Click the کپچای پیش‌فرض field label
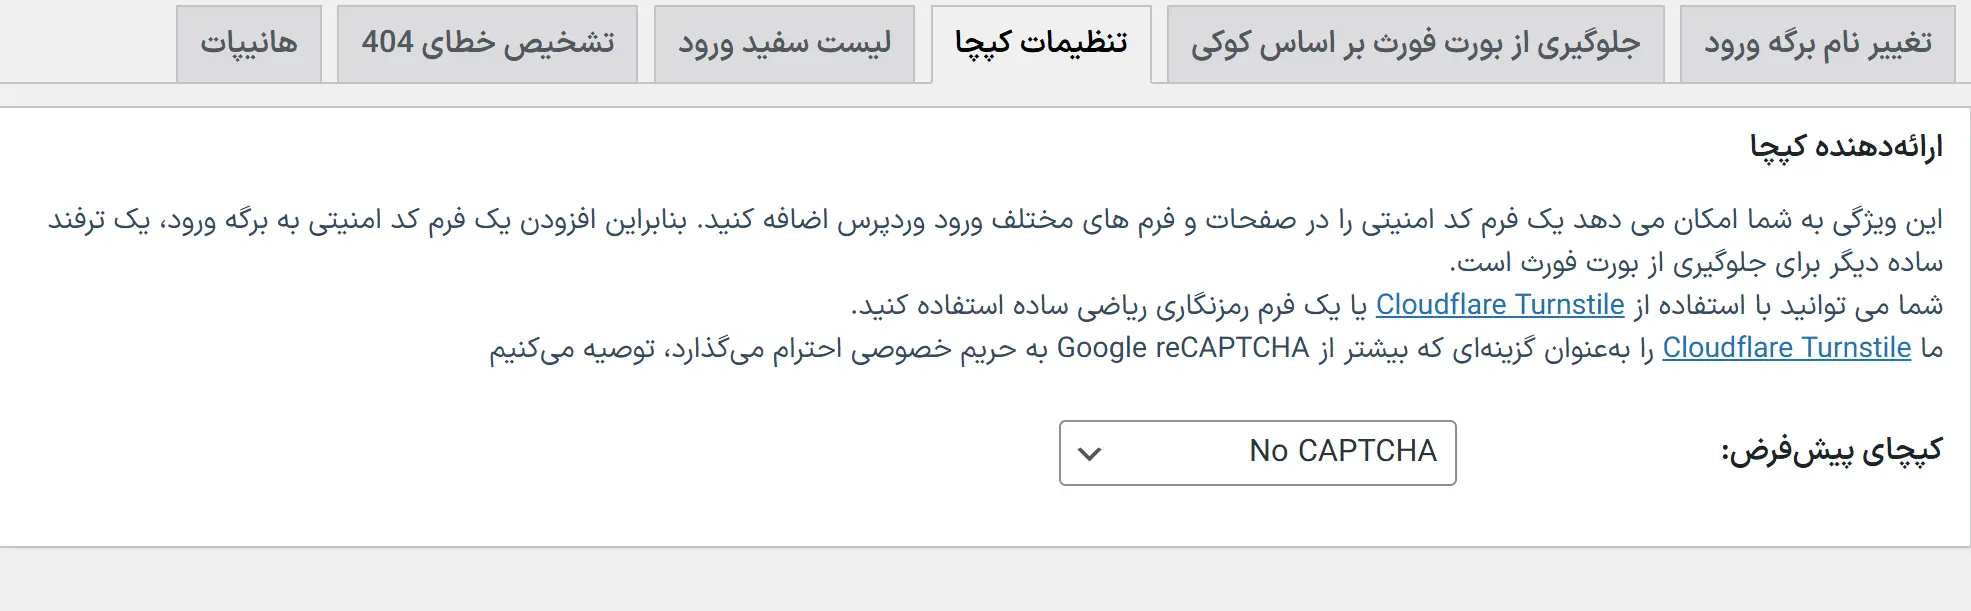1971x611 pixels. [1831, 452]
